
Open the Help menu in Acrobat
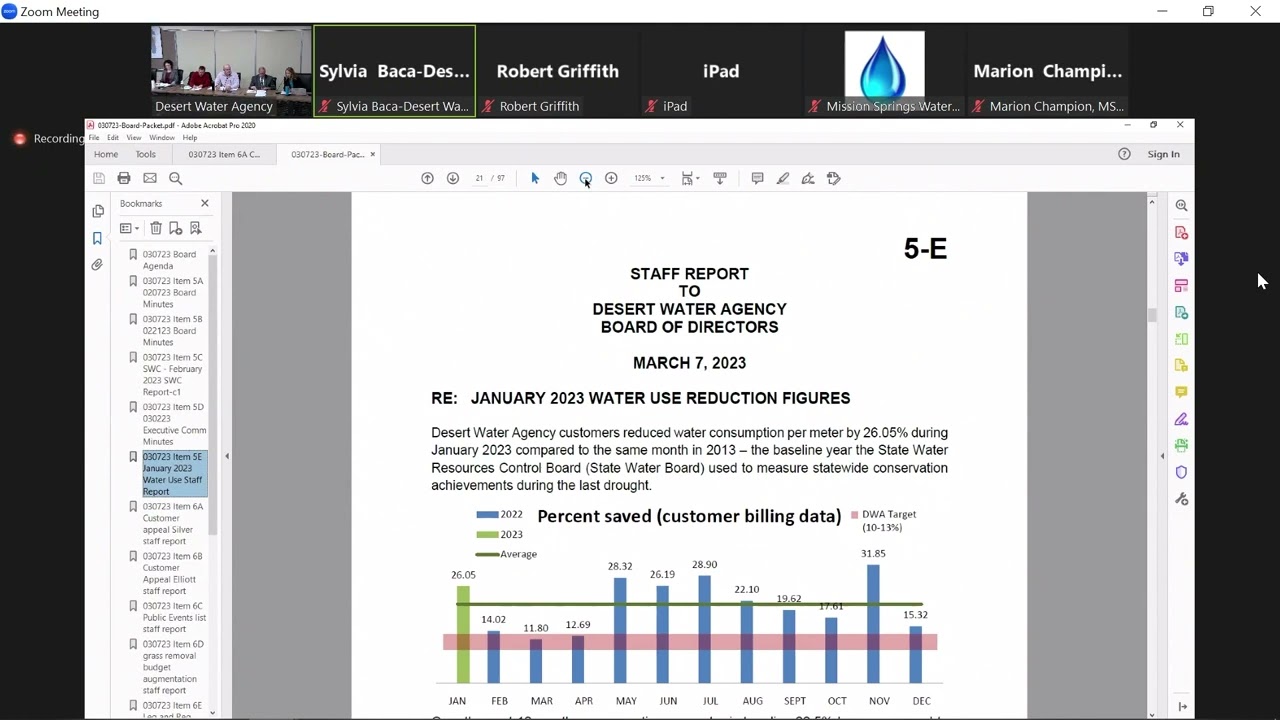pos(190,138)
